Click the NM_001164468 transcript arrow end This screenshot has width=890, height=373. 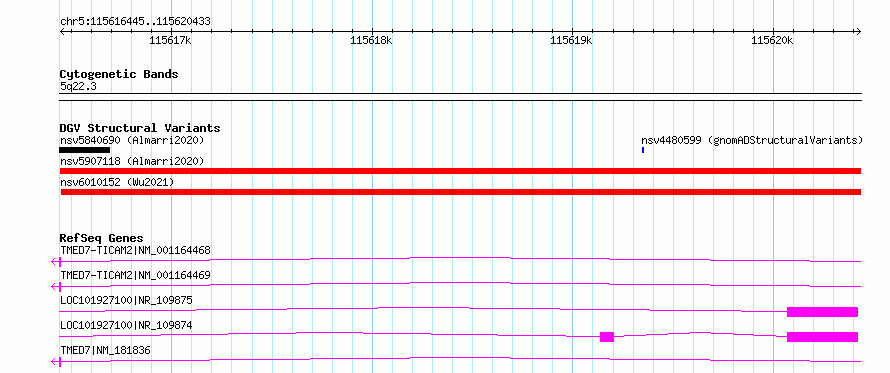(56, 262)
